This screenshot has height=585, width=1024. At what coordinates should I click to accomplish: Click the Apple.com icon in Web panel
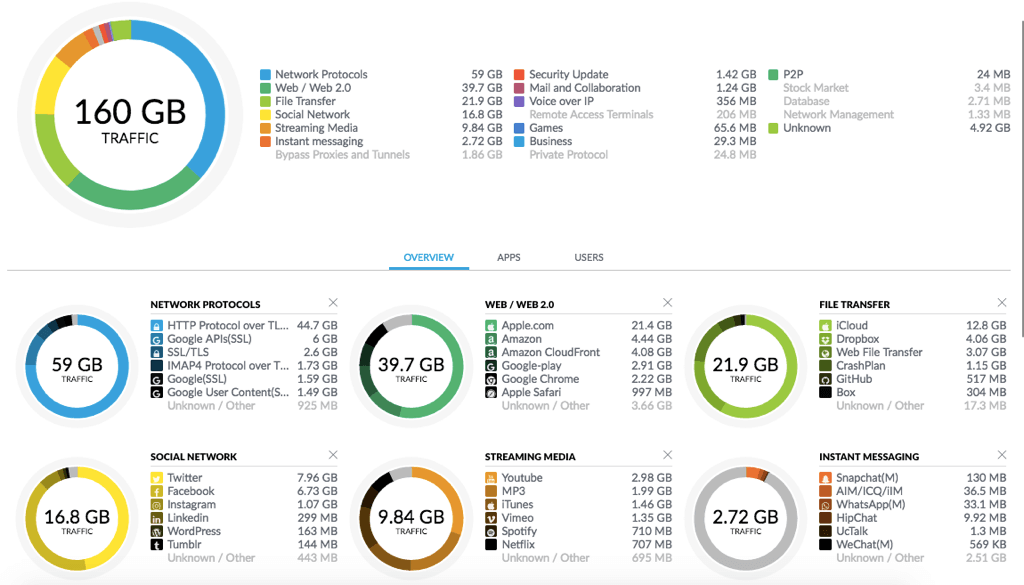pos(491,326)
